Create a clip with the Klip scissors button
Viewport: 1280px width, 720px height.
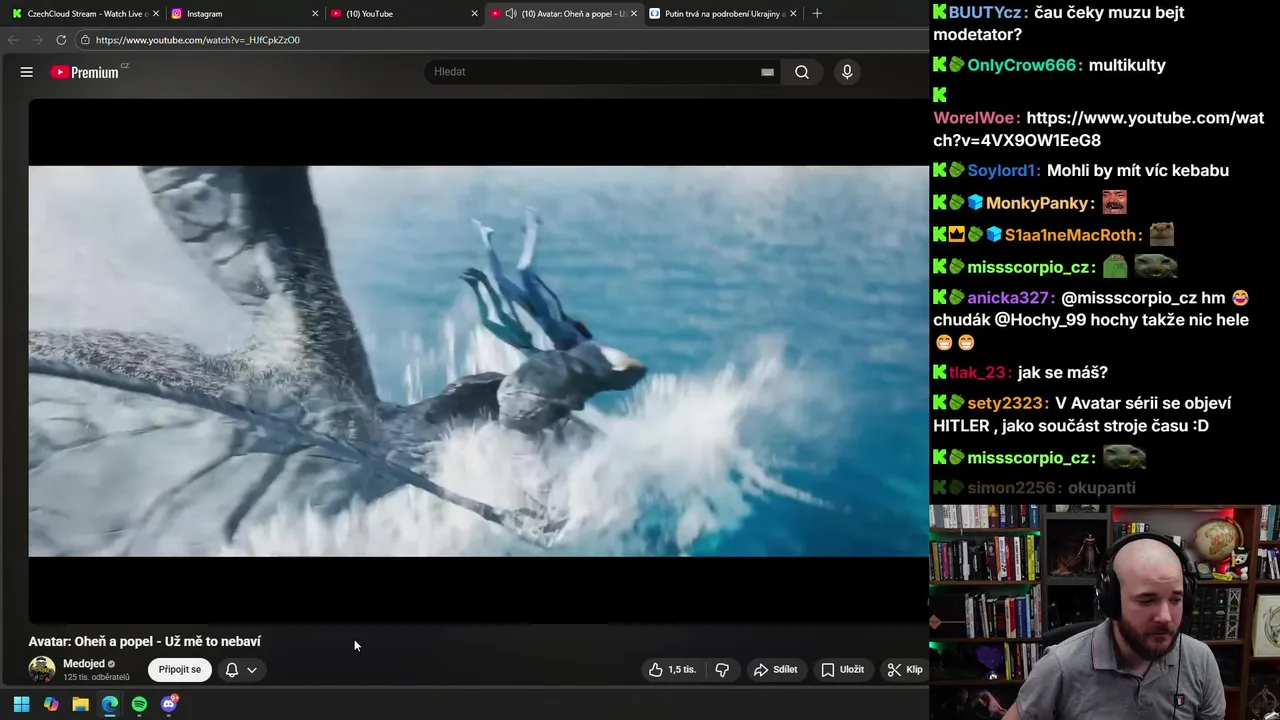click(905, 670)
